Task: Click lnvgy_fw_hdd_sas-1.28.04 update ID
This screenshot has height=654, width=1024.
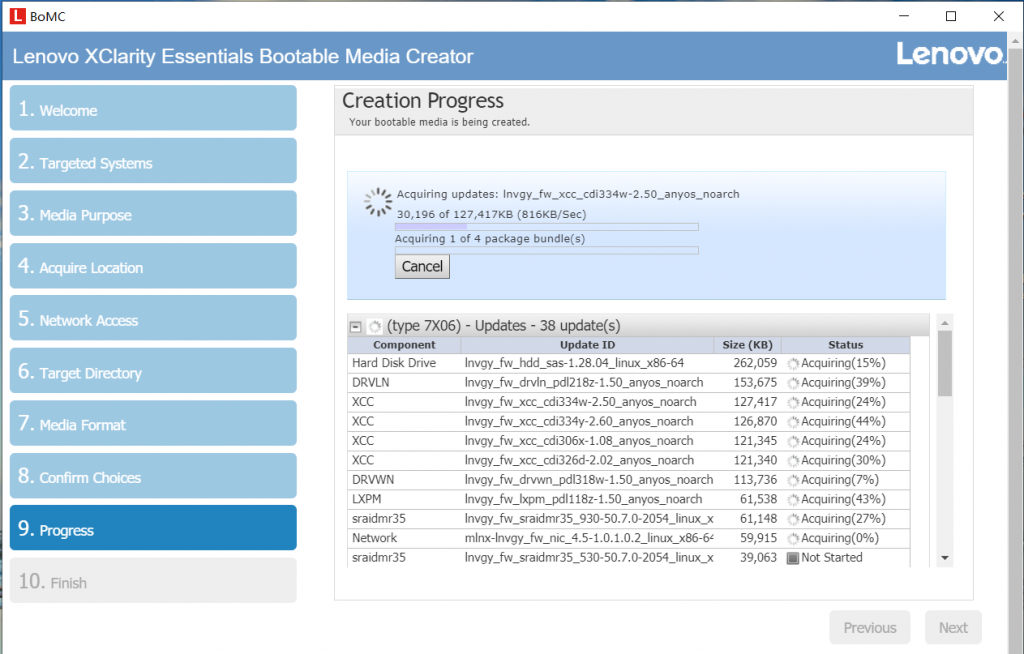Action: pos(574,363)
